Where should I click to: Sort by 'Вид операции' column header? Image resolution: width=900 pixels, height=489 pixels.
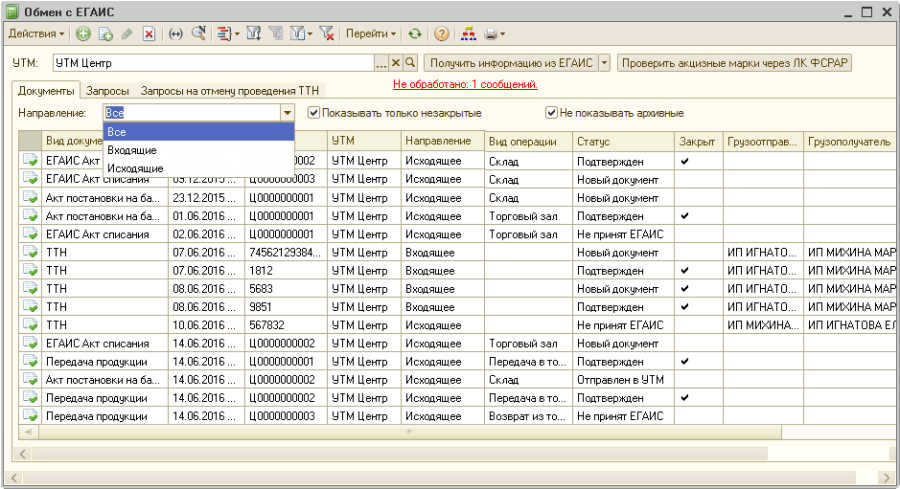coord(528,141)
